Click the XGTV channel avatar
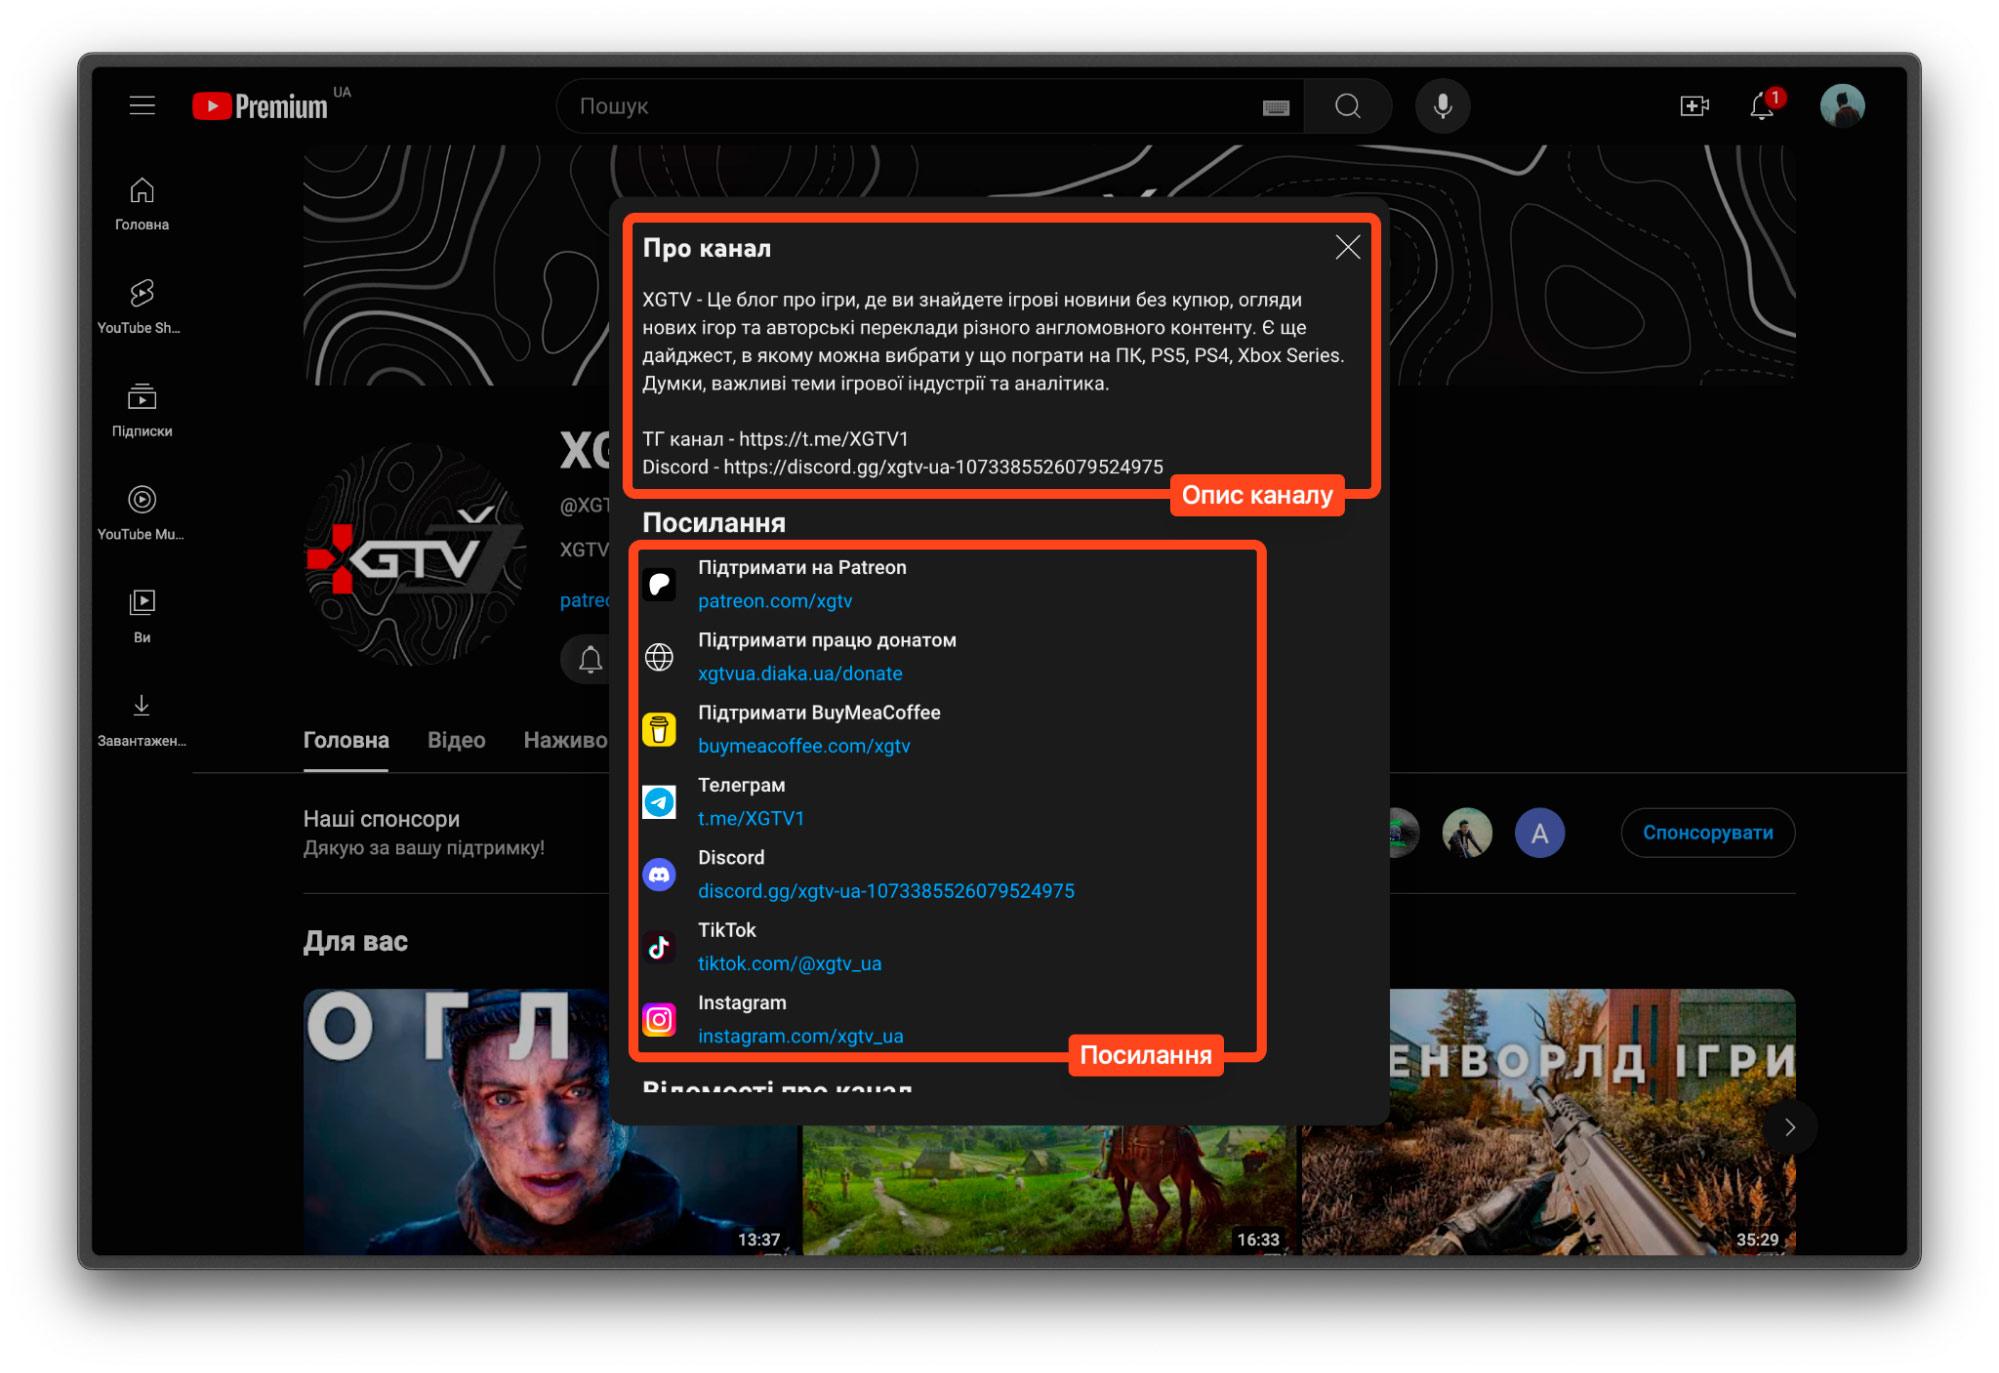This screenshot has height=1373, width=1999. [416, 555]
